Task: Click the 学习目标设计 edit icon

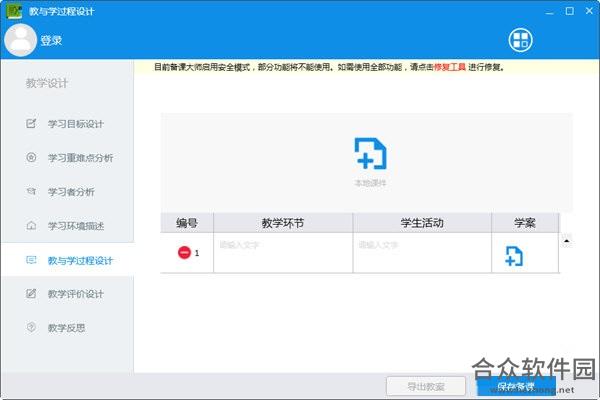Action: 31,123
